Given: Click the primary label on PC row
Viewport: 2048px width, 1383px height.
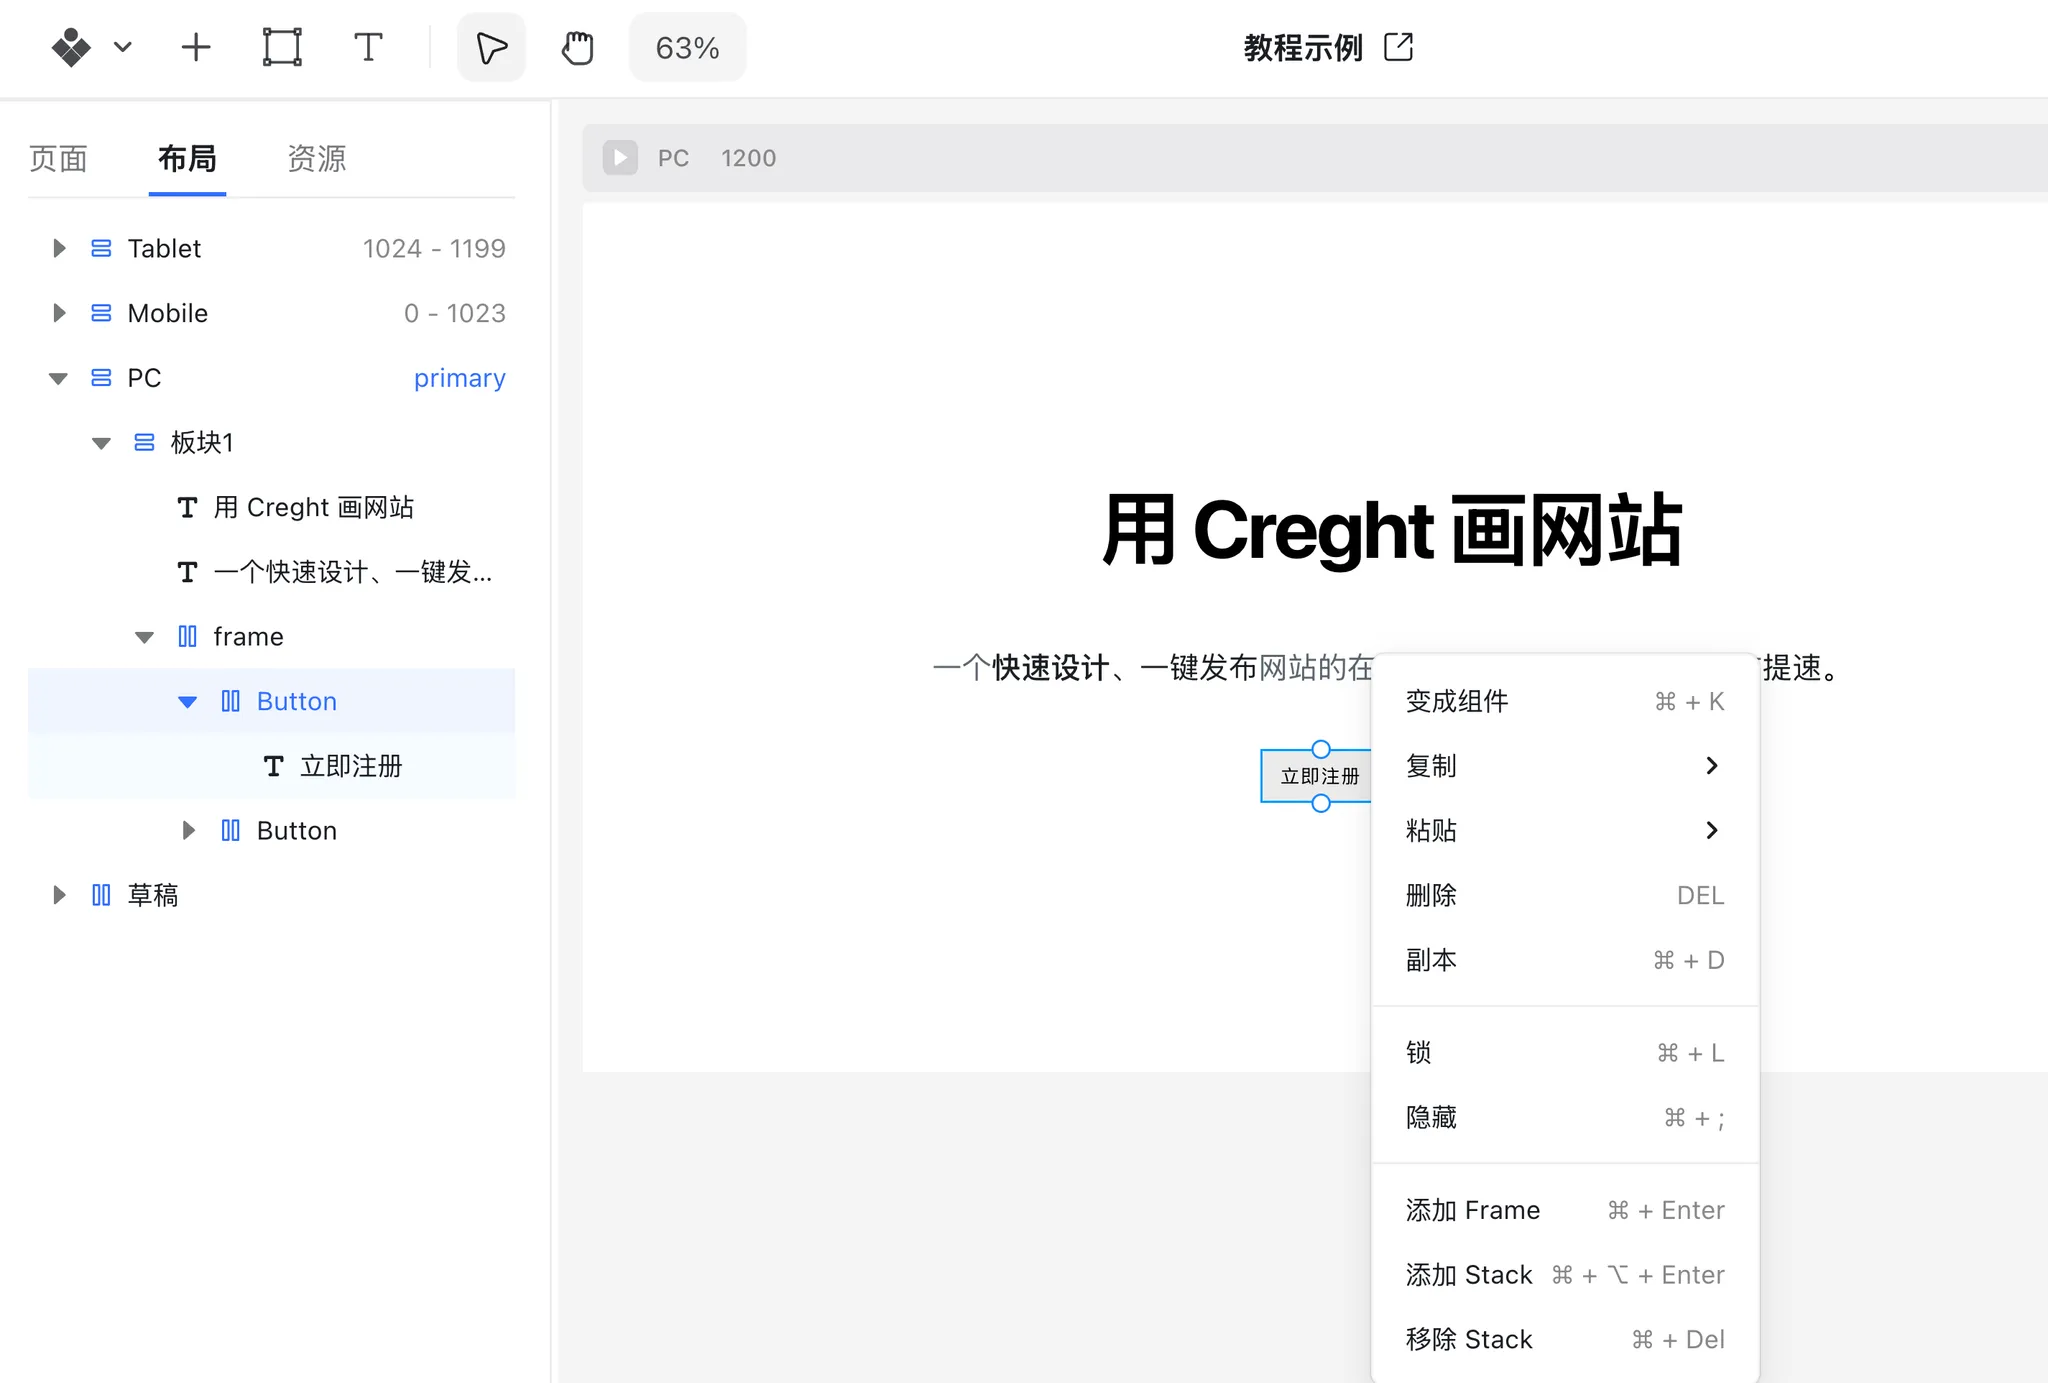Looking at the screenshot, I should click(x=460, y=378).
